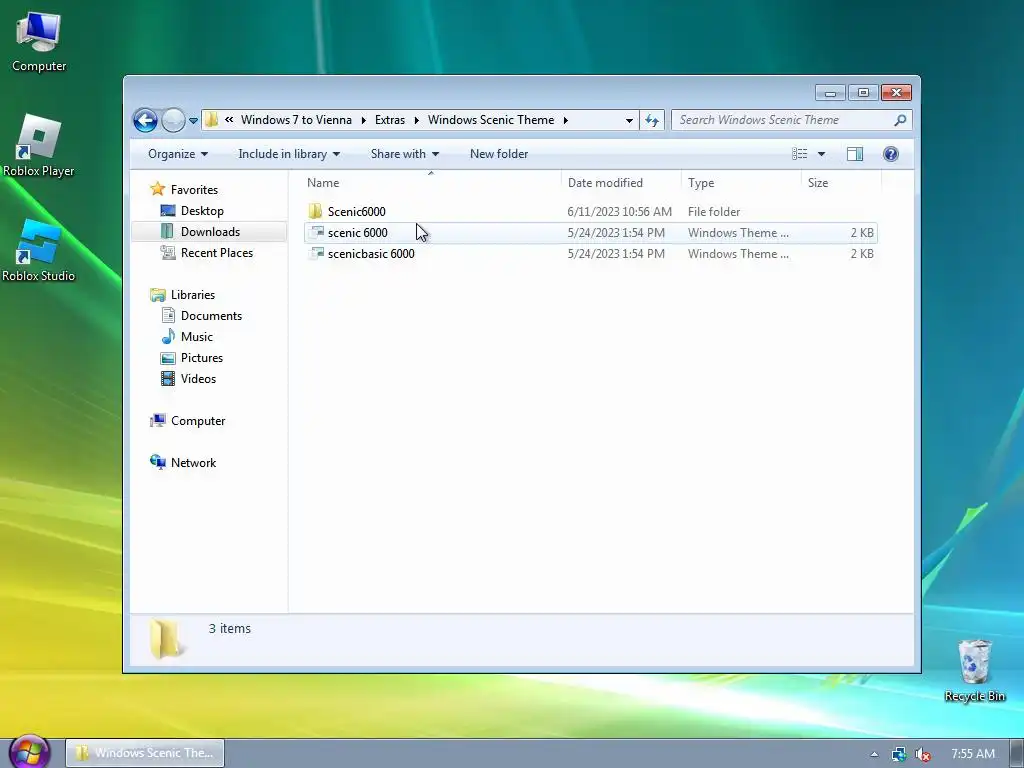Open address bar history dropdown
This screenshot has width=1024, height=768.
629,120
